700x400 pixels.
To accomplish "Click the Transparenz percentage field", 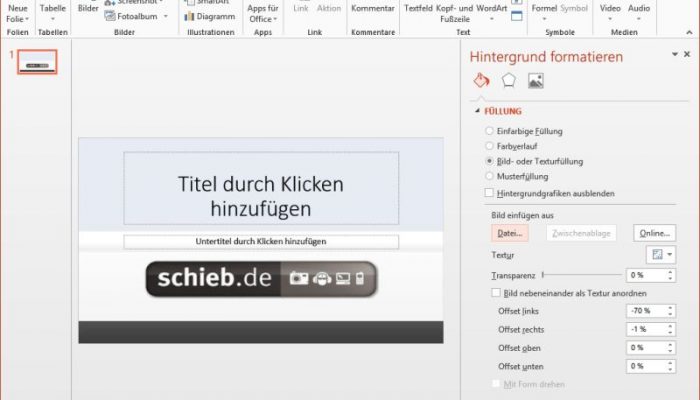I will pyautogui.click(x=646, y=275).
